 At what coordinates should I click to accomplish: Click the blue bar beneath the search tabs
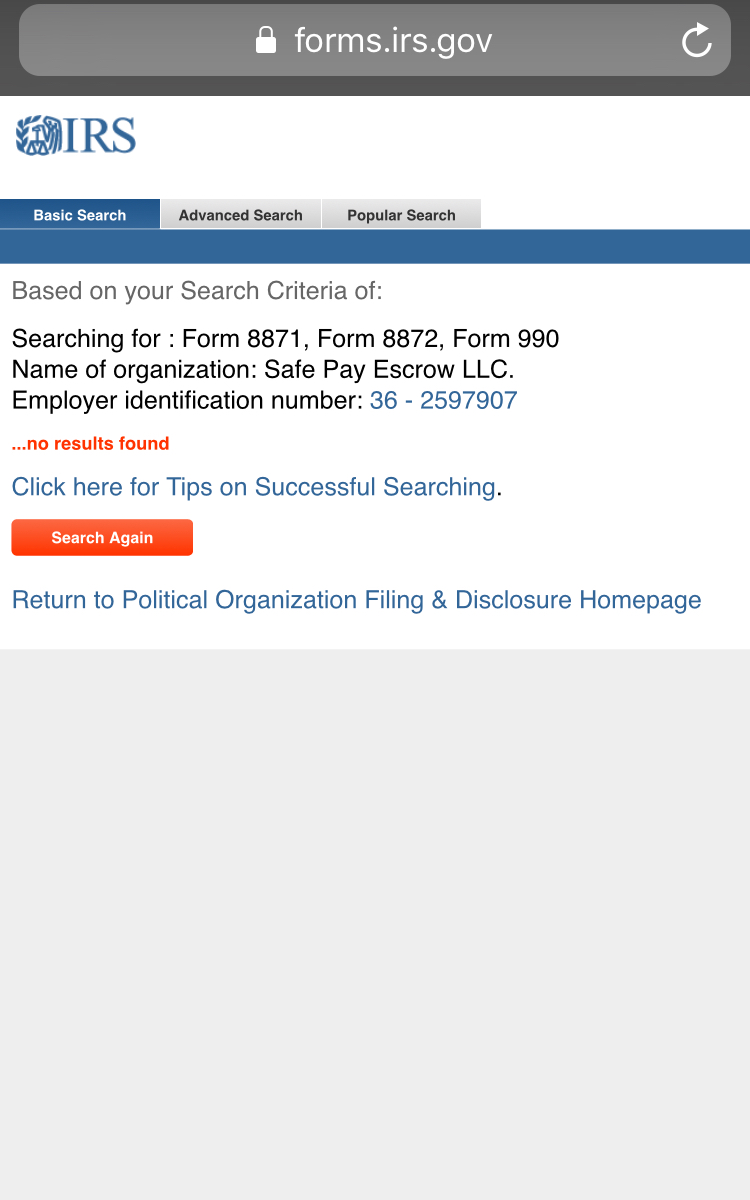375,246
